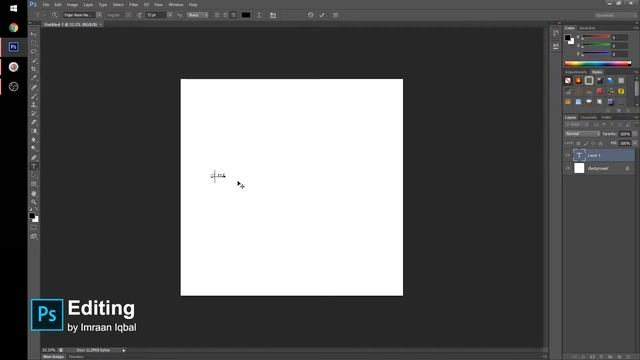Hide the Background layer
This screenshot has height=360, width=640.
click(x=568, y=168)
